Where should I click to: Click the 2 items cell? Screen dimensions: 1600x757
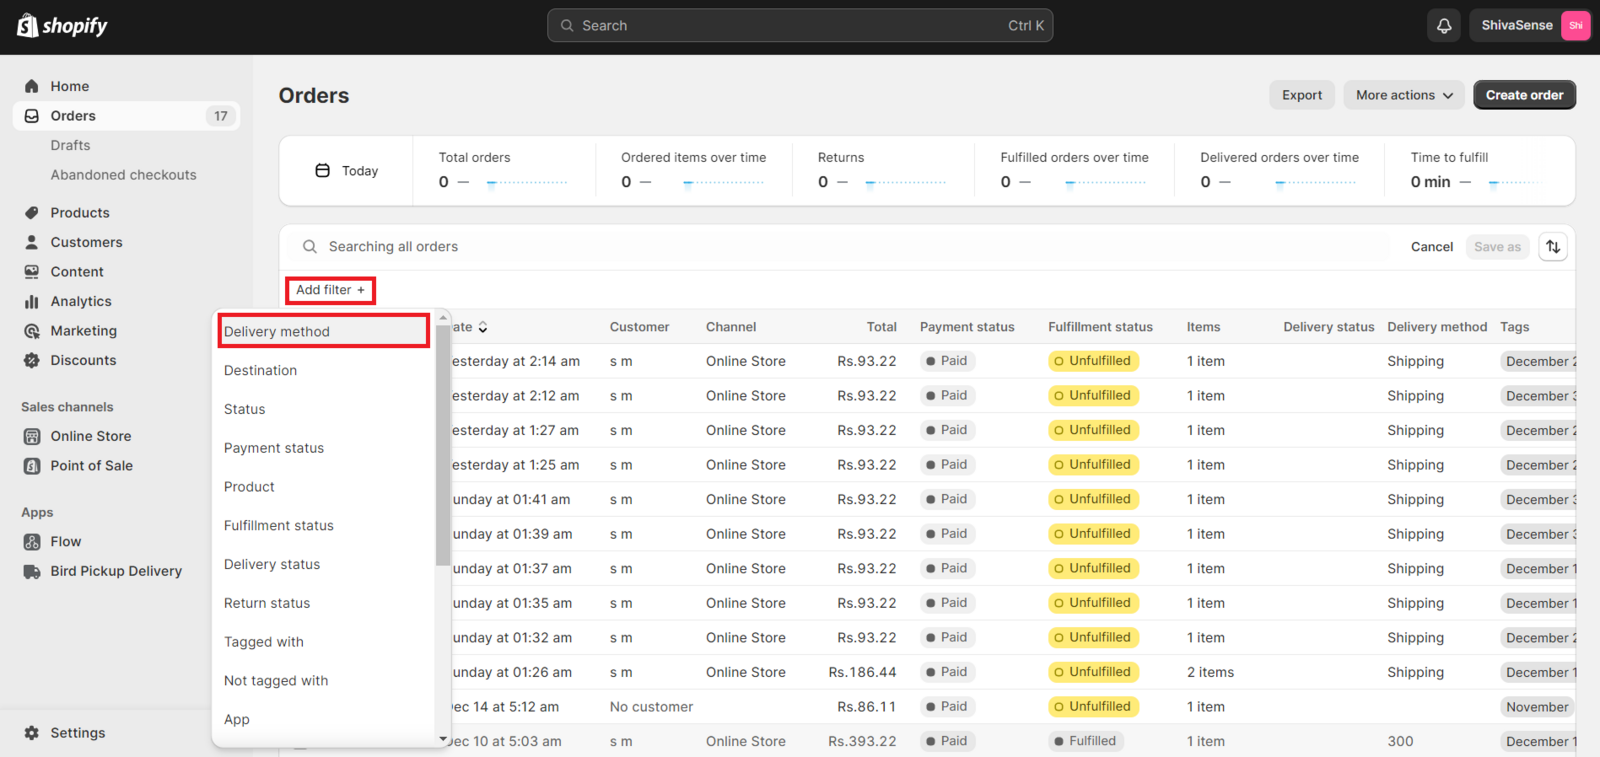(1210, 672)
